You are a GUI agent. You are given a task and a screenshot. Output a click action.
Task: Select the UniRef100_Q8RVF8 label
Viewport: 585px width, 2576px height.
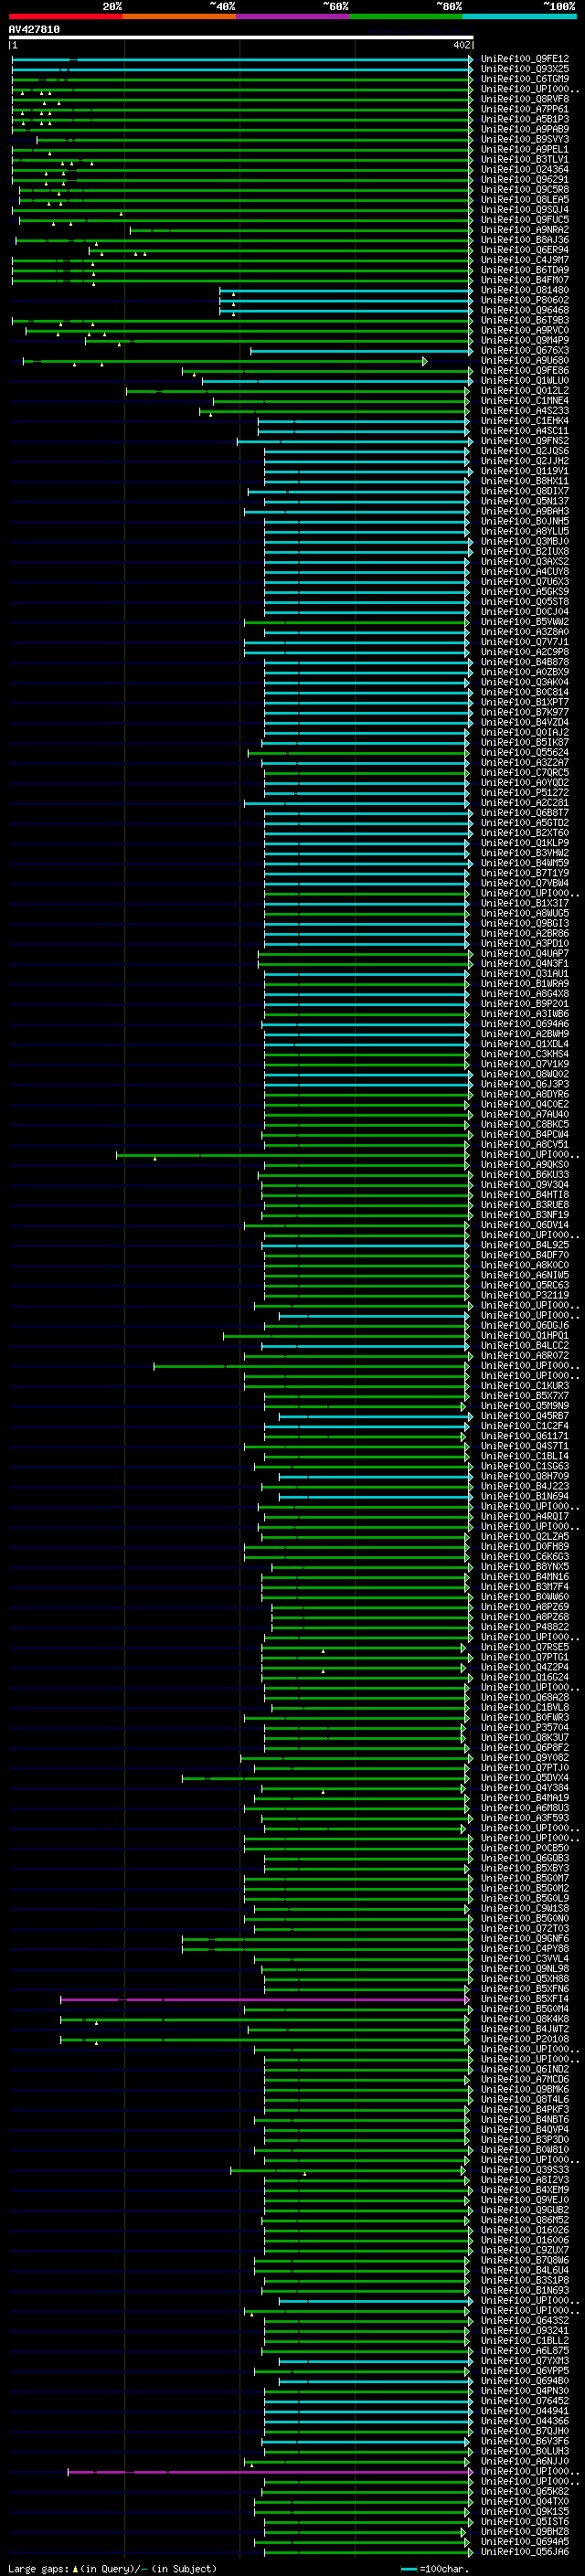(525, 99)
